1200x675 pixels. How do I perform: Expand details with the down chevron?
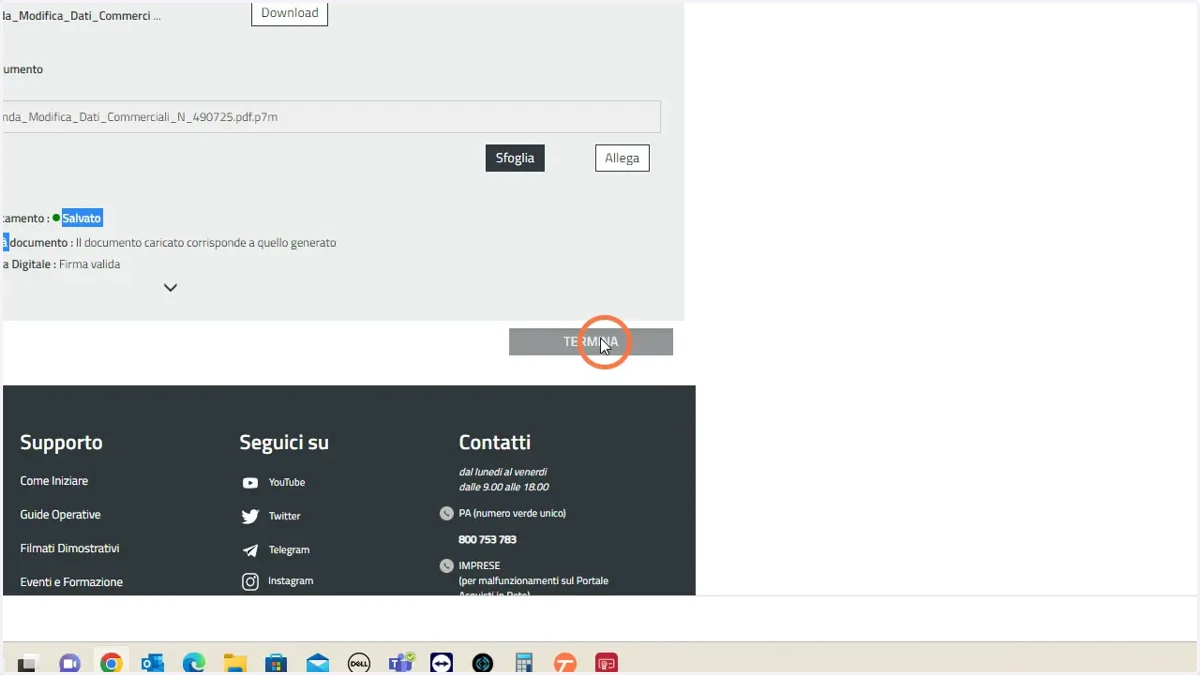click(170, 288)
